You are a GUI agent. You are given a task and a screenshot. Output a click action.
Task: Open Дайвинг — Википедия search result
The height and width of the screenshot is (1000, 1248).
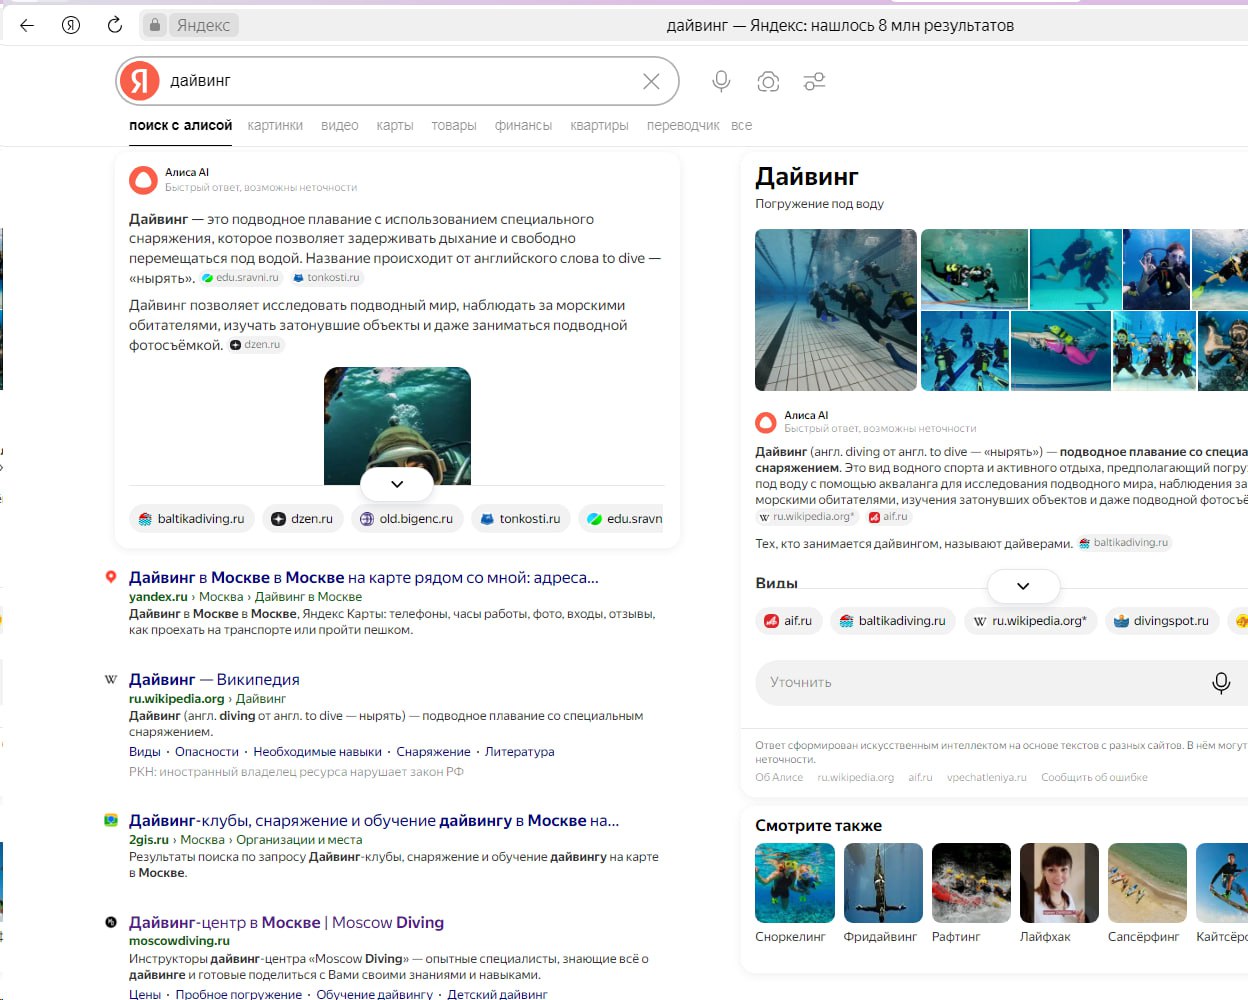(214, 679)
